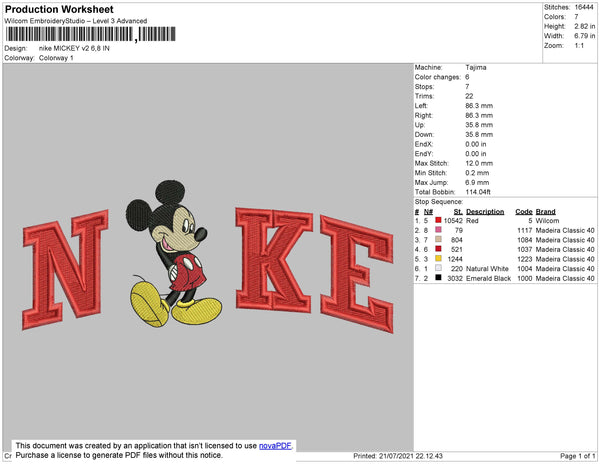
Task: Click the novaPDF hyperlink
Action: [x=275, y=446]
